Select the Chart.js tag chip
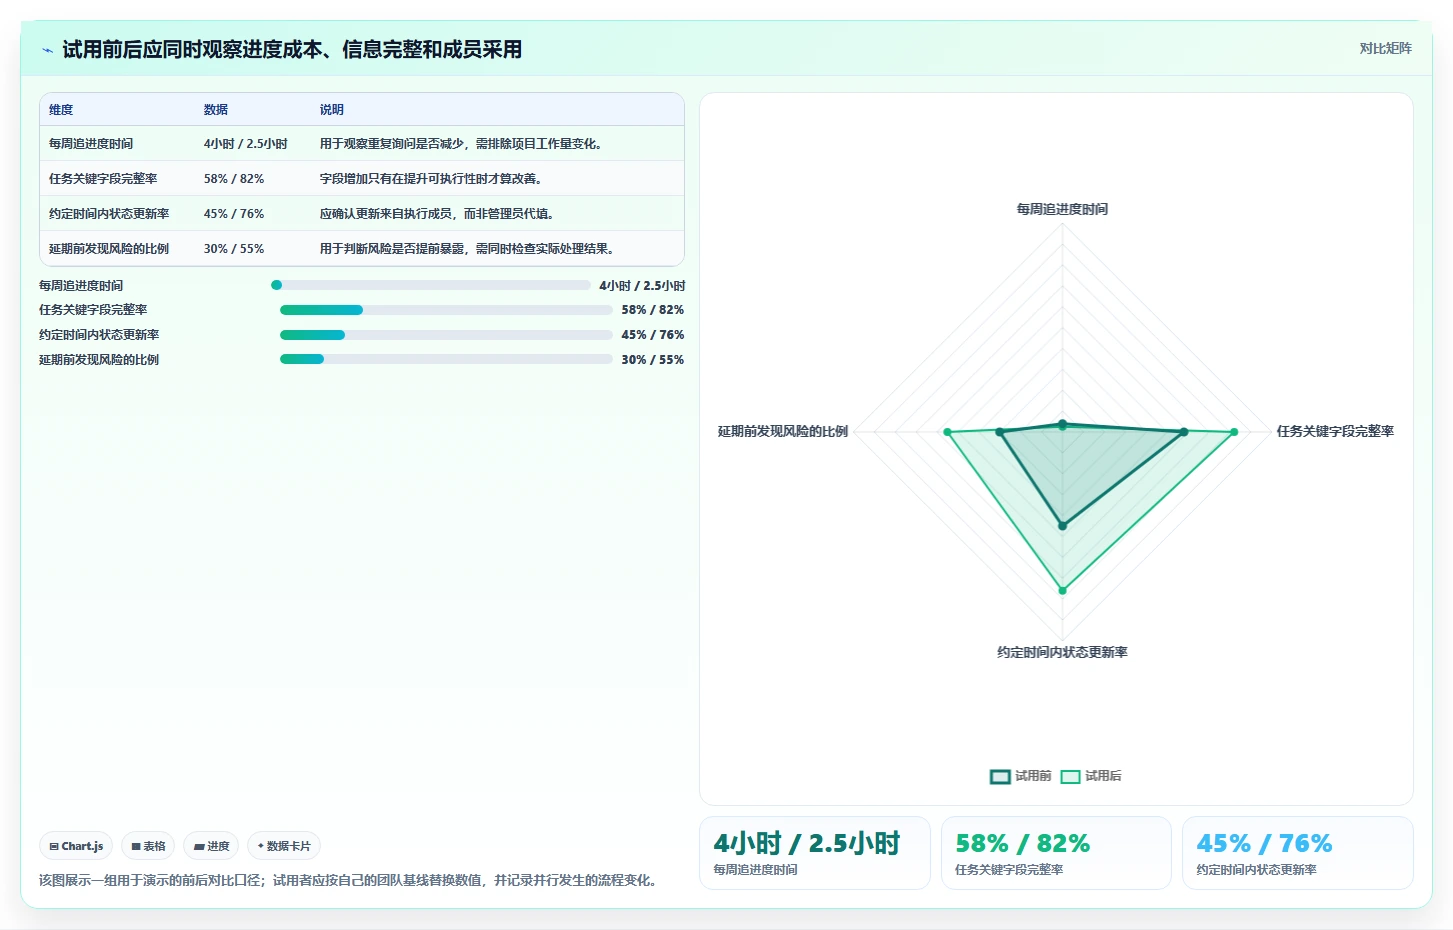The height and width of the screenshot is (930, 1453). pos(76,846)
